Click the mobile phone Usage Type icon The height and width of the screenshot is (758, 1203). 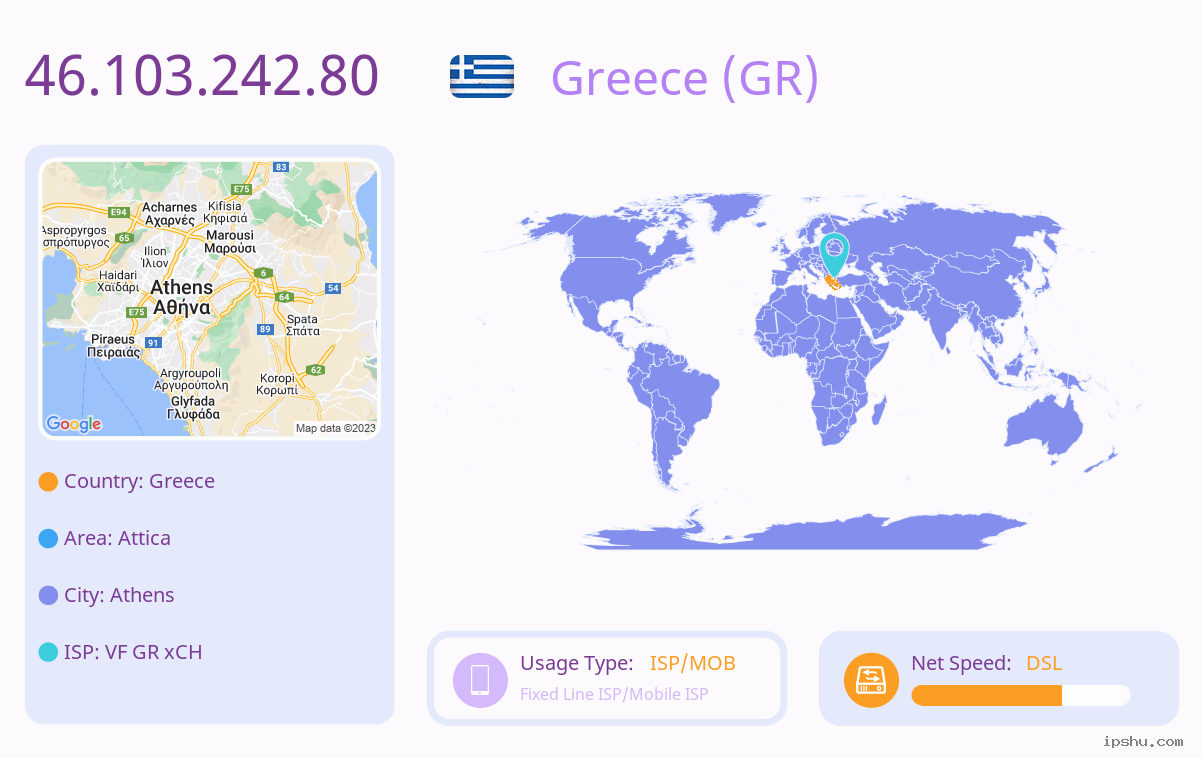click(480, 679)
